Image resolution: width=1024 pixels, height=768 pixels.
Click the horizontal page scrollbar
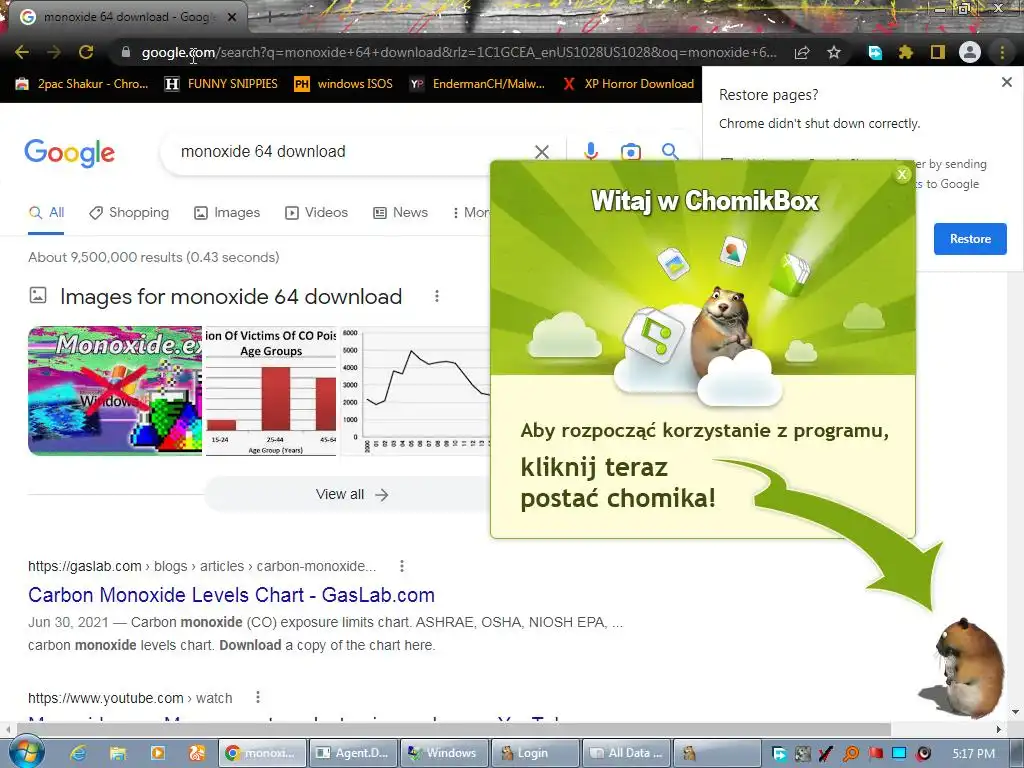pos(454,728)
